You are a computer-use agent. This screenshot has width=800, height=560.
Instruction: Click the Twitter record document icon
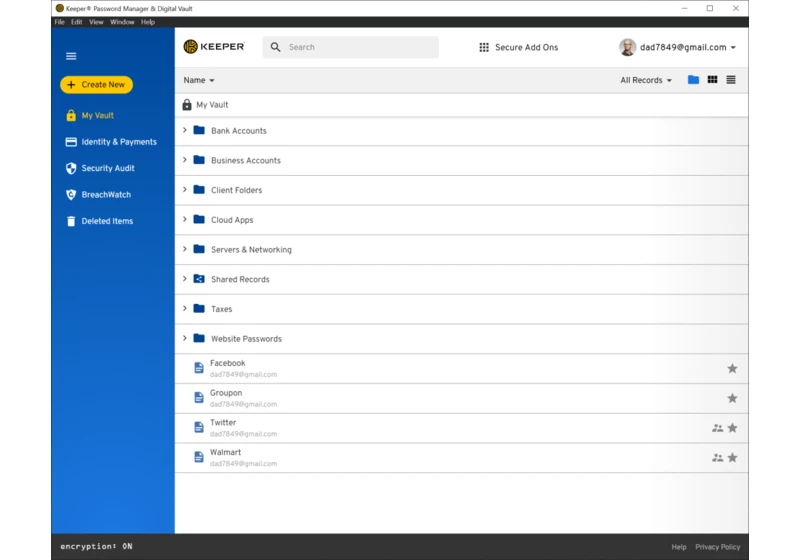tap(199, 427)
